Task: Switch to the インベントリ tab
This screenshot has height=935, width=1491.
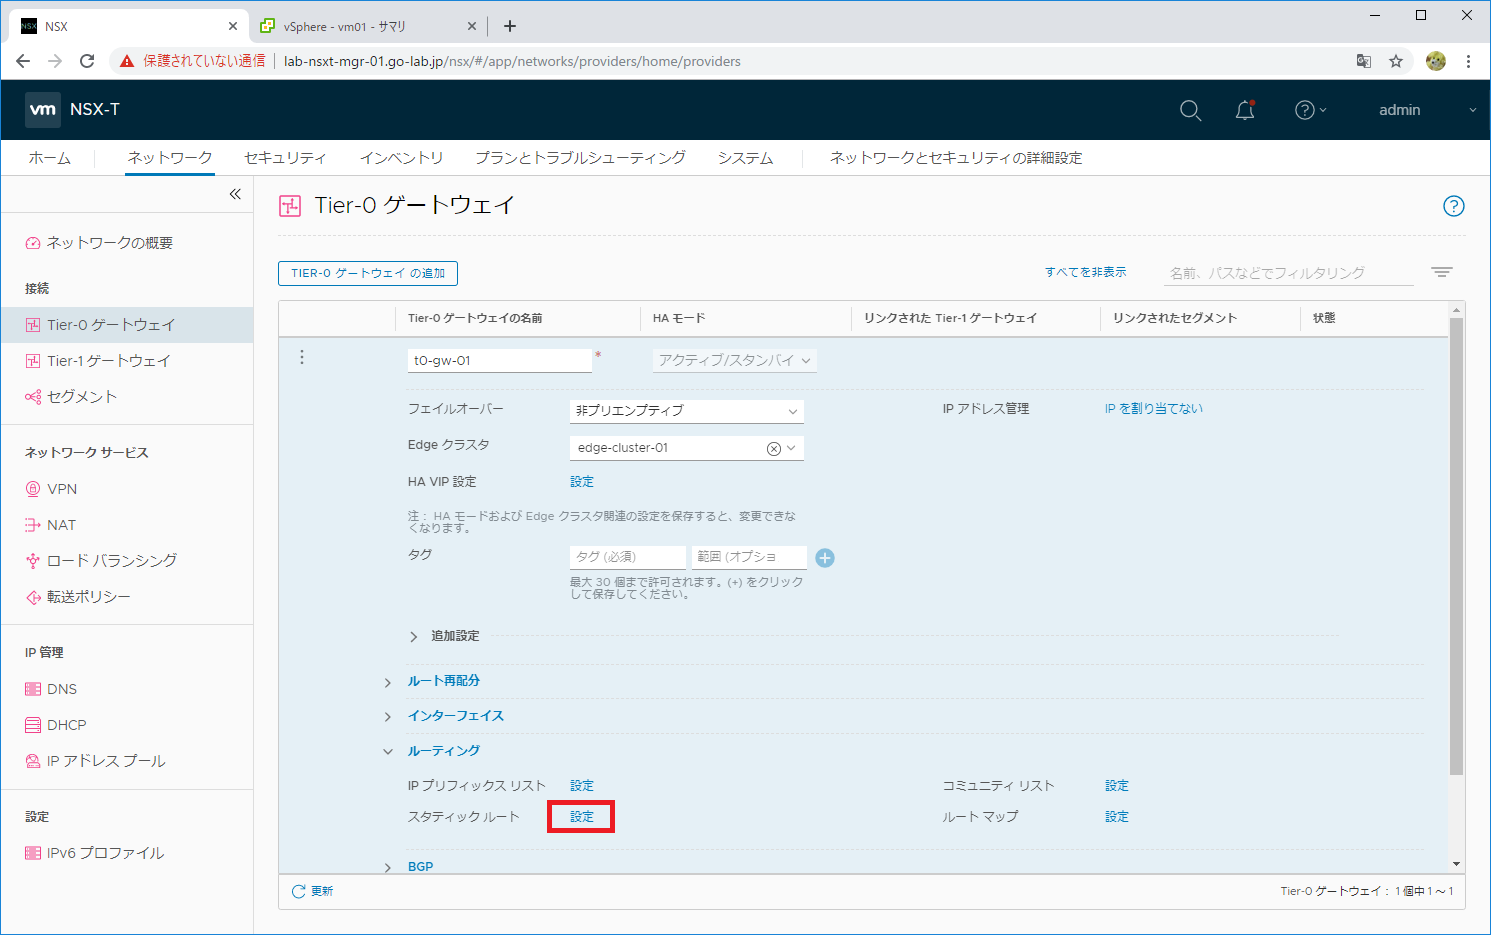Action: pos(401,158)
